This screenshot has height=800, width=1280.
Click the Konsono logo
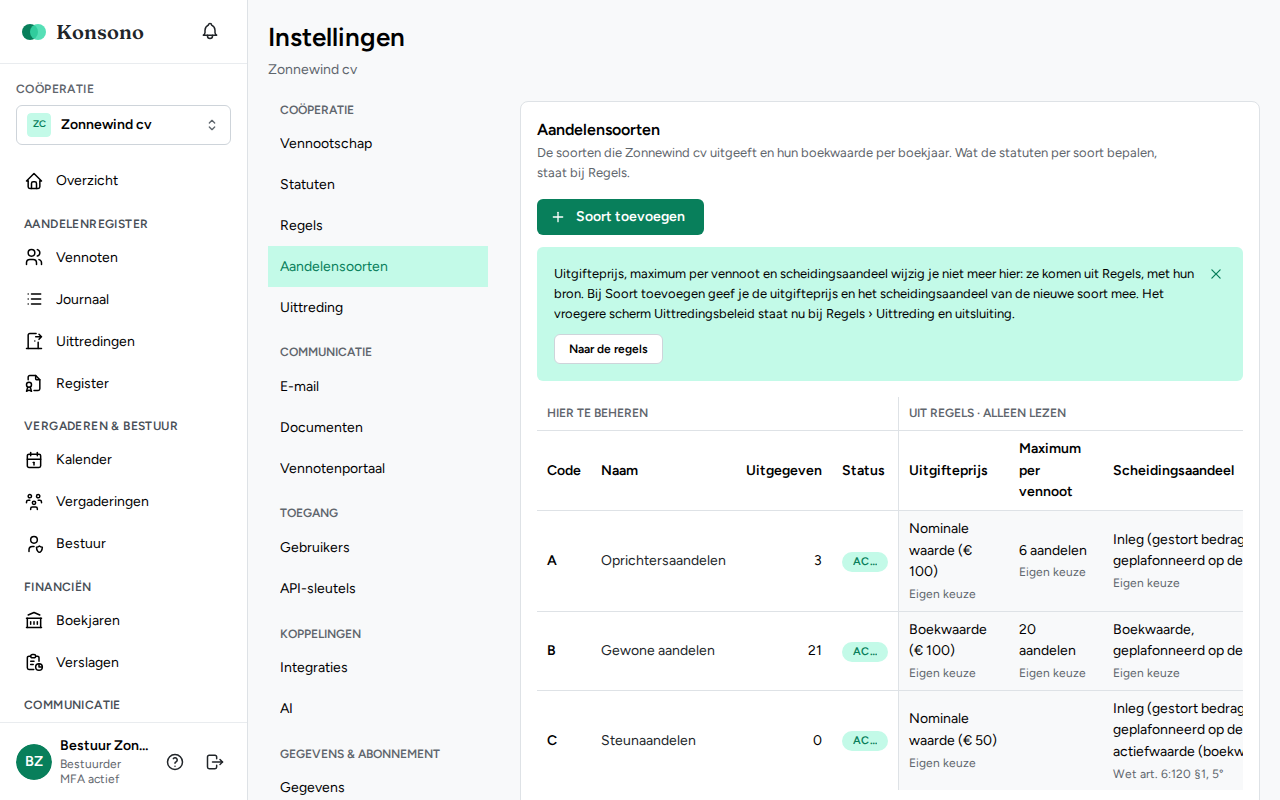[83, 32]
